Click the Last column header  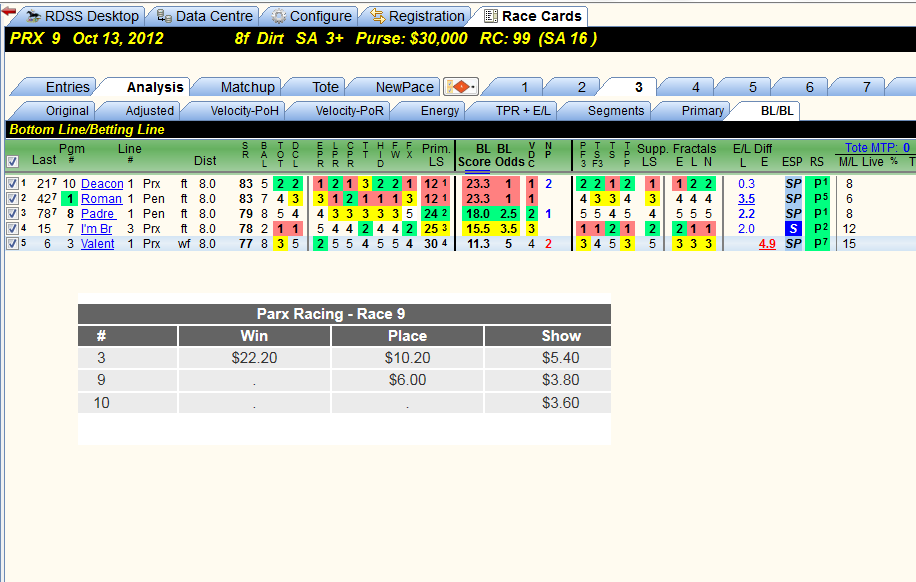pos(44,160)
